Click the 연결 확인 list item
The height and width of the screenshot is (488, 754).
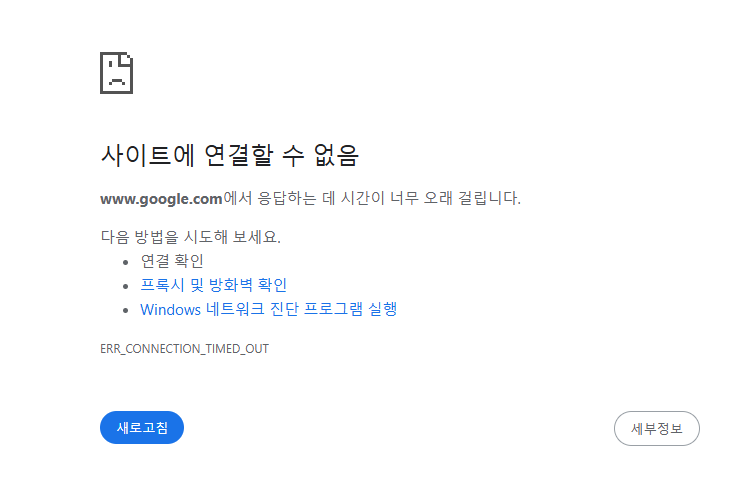tap(172, 261)
